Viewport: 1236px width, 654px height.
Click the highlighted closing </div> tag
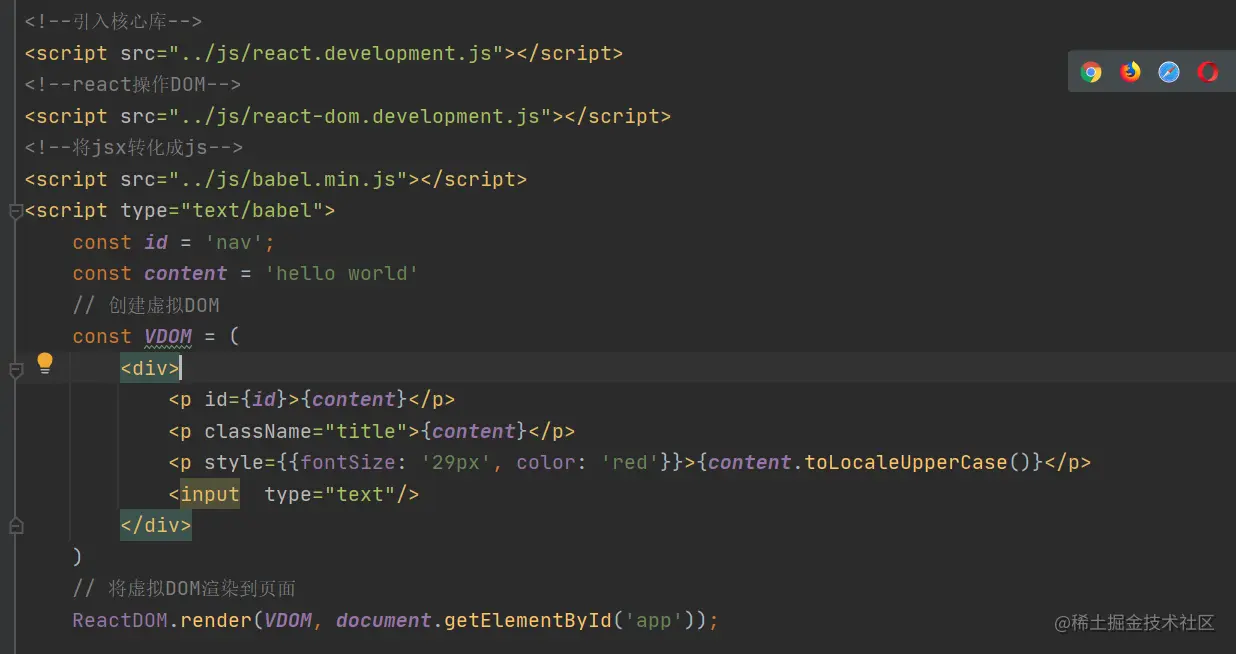coord(156,525)
